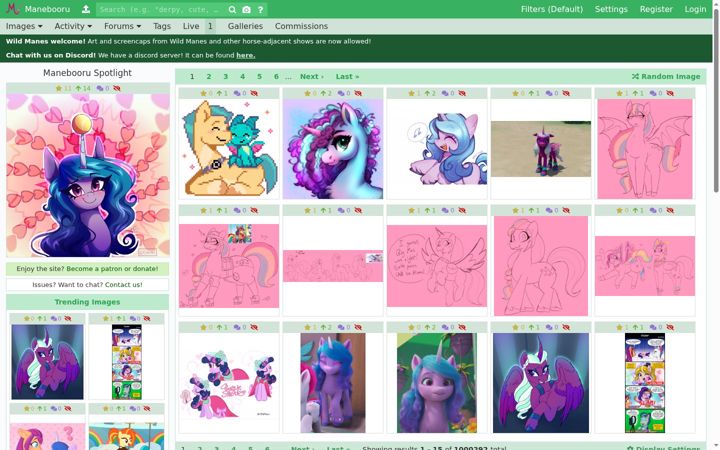Click the page vertical scrollbar
Screen dimensions: 720x450
coord(716,100)
